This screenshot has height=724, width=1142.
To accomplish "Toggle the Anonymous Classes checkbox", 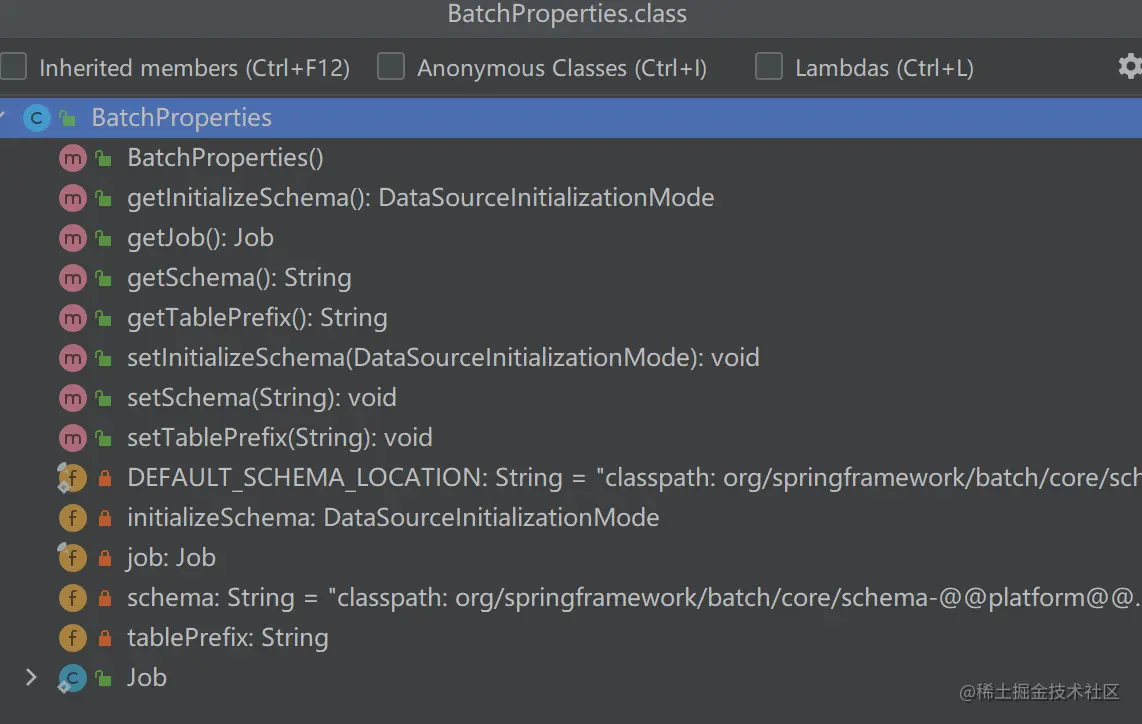I will coord(391,67).
